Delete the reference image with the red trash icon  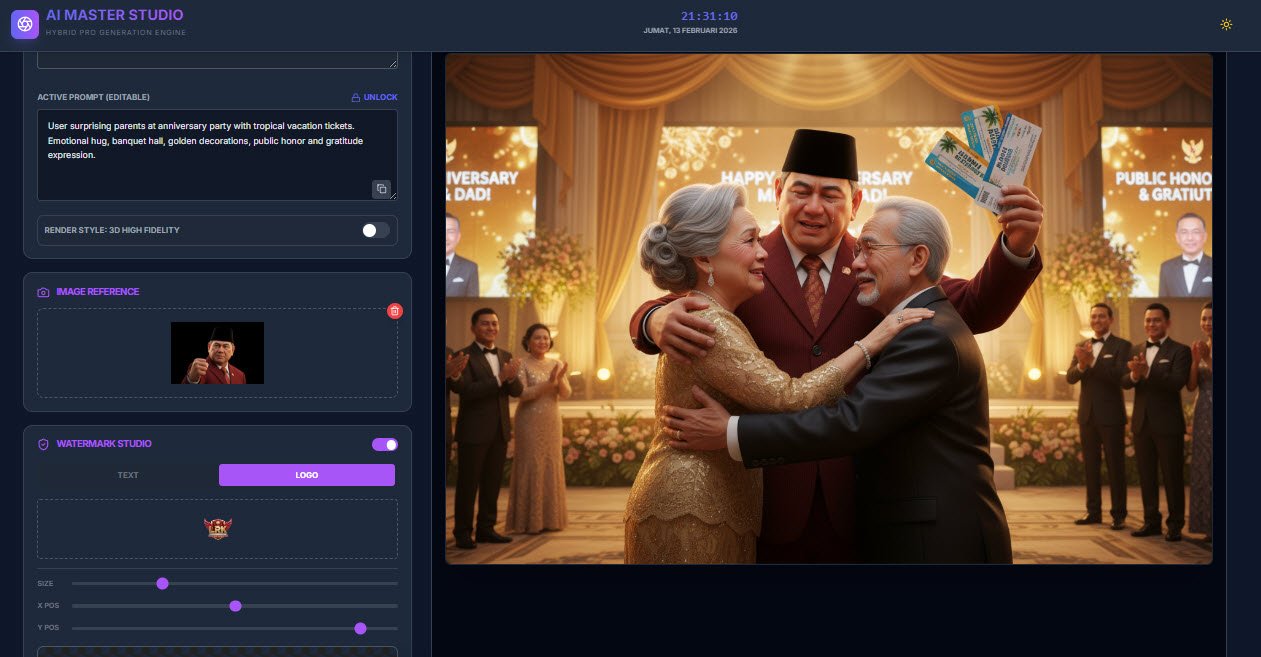395,311
